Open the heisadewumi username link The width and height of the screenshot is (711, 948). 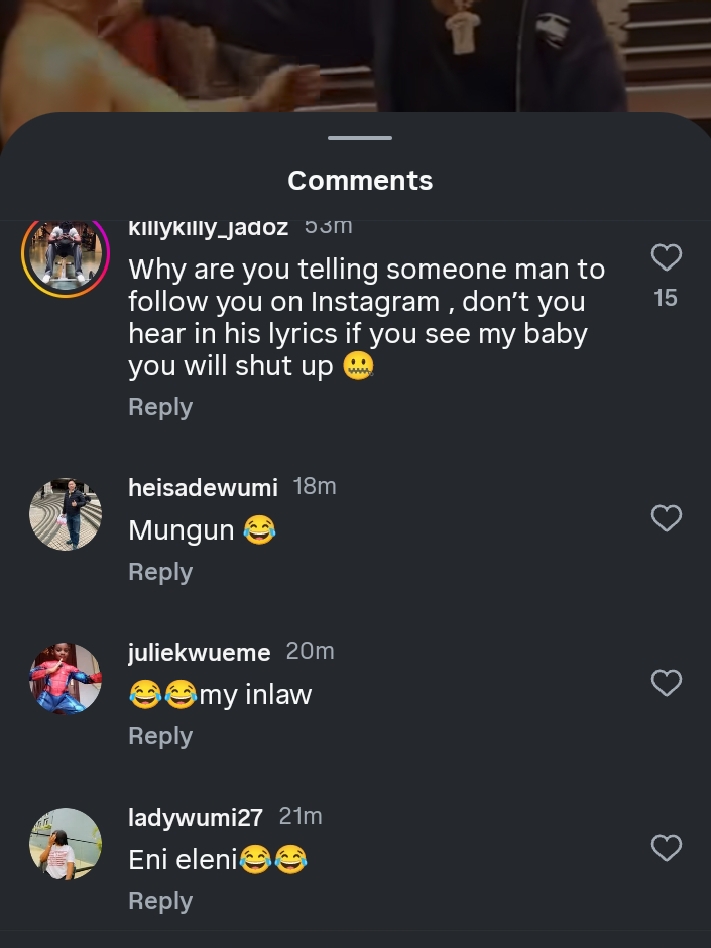(203, 487)
